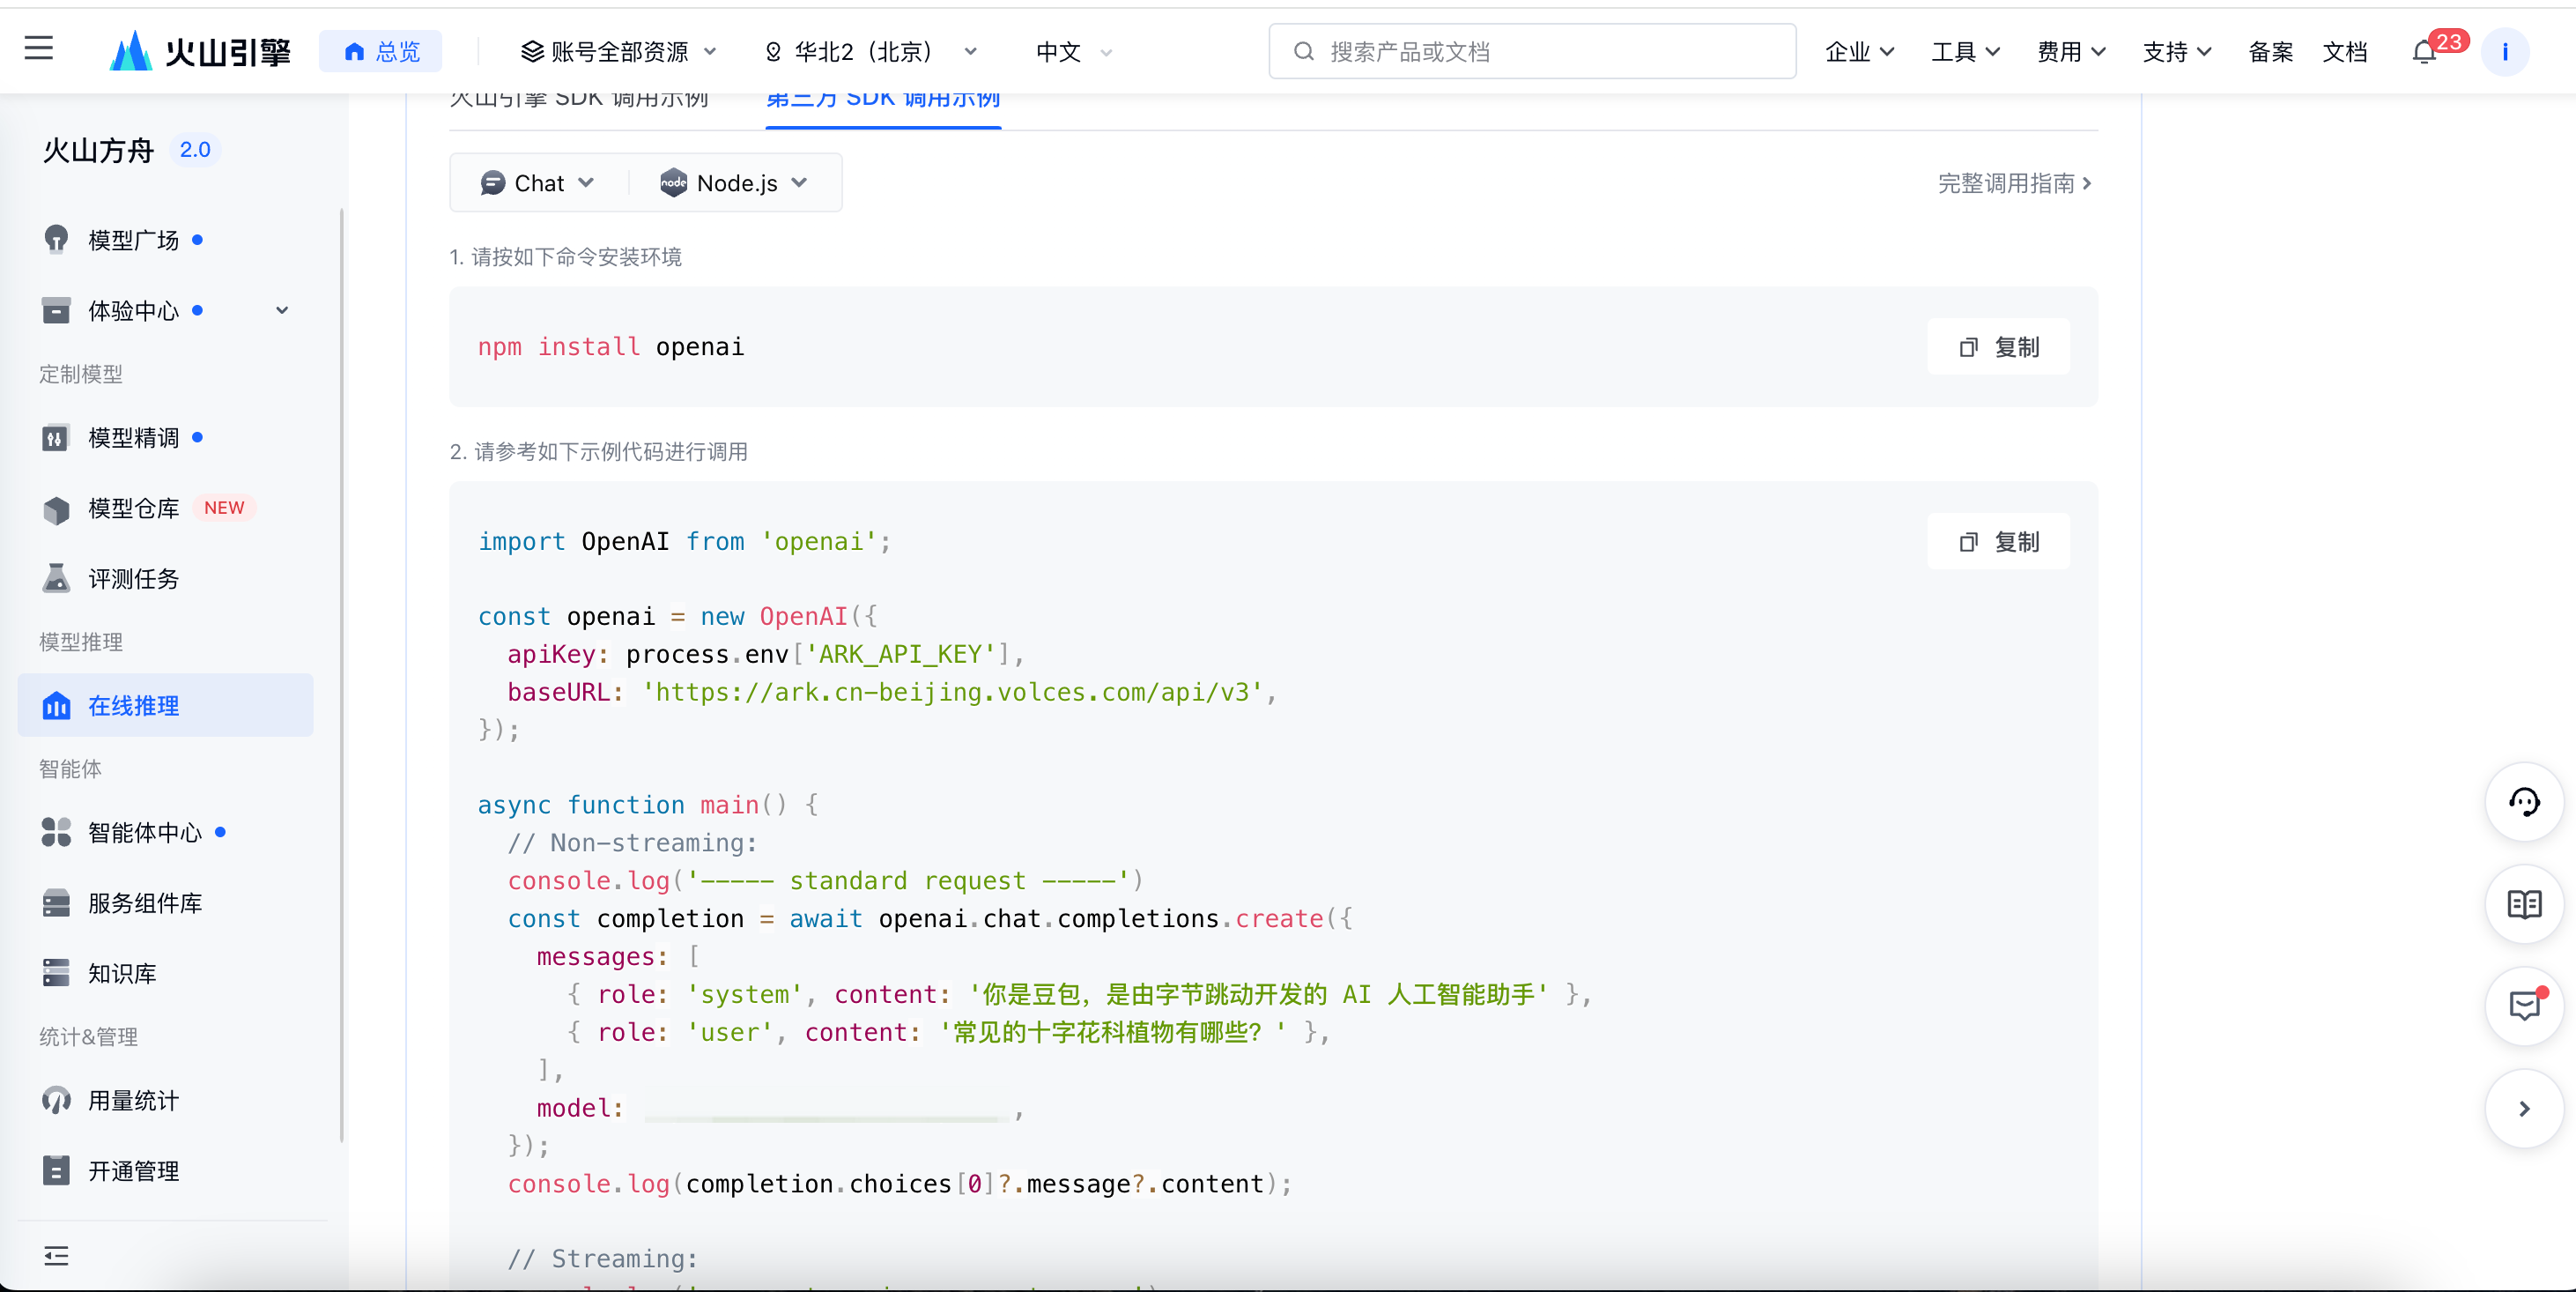Open the 账号全部资源 dropdown
Viewport: 2576px width, 1292px height.
[618, 52]
